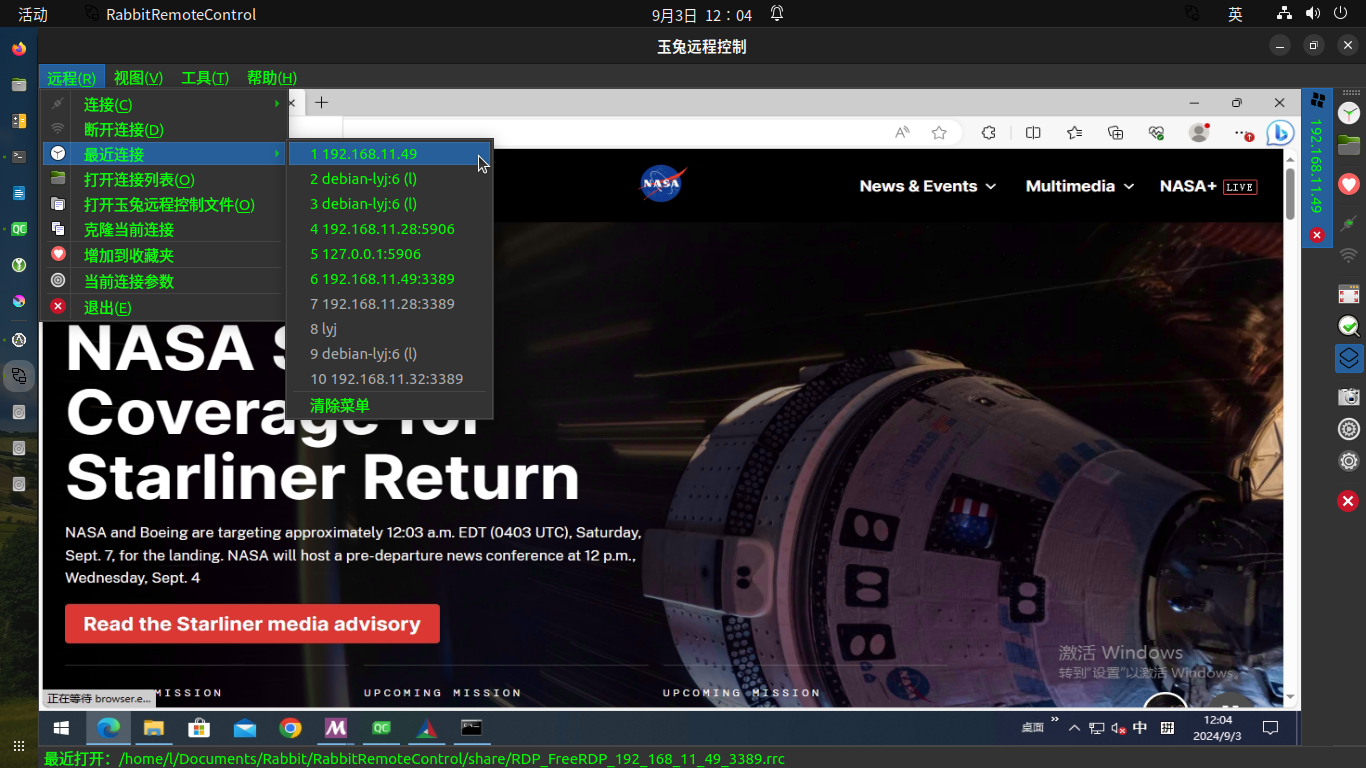This screenshot has width=1366, height=768.
Task: Expand the News & Events dropdown
Action: [927, 186]
